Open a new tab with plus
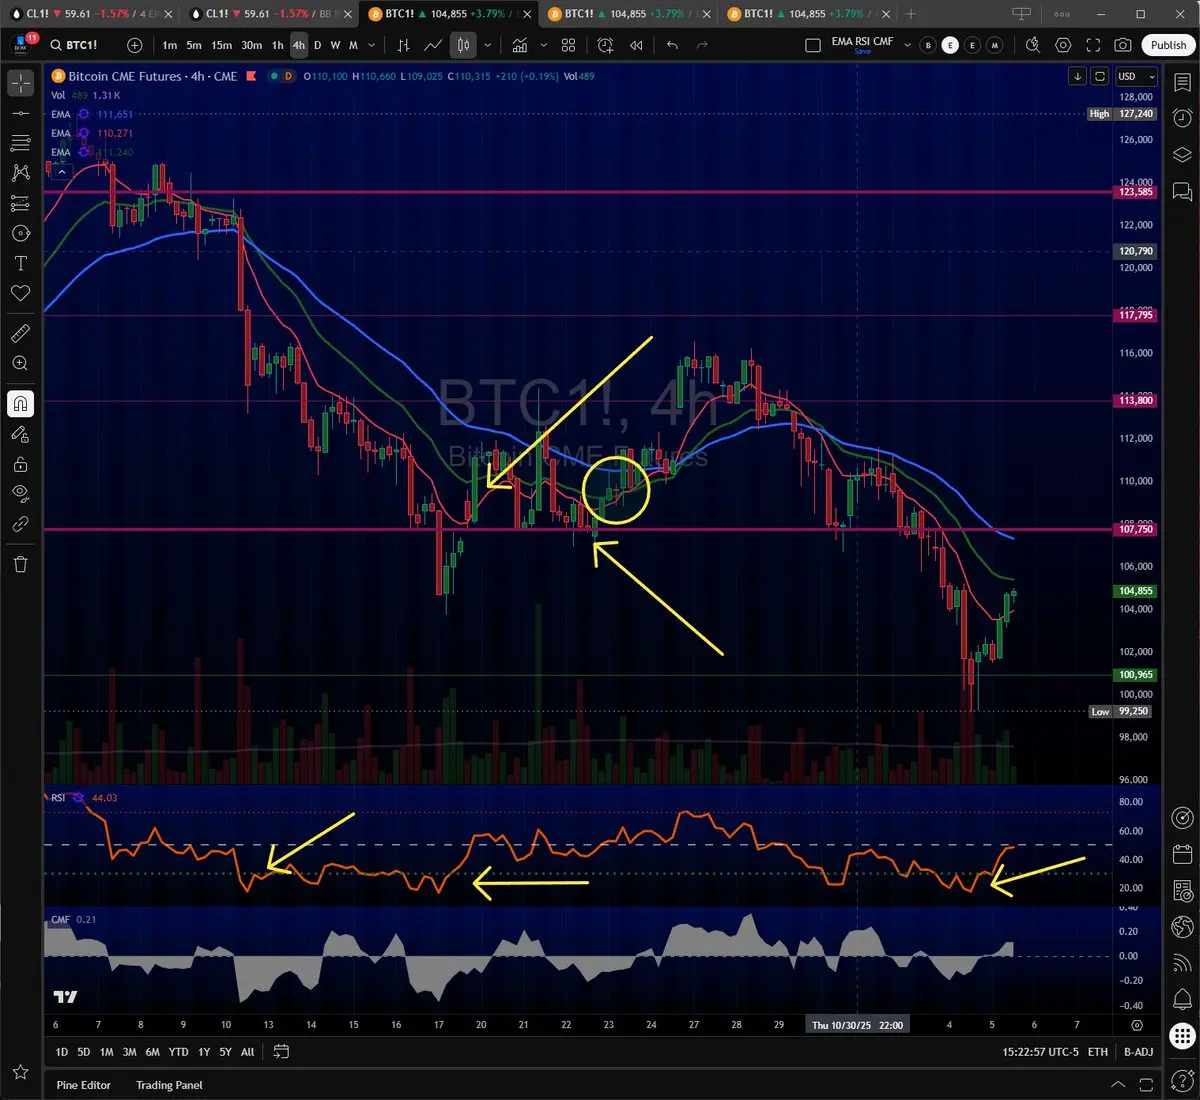1200x1100 pixels. [910, 14]
